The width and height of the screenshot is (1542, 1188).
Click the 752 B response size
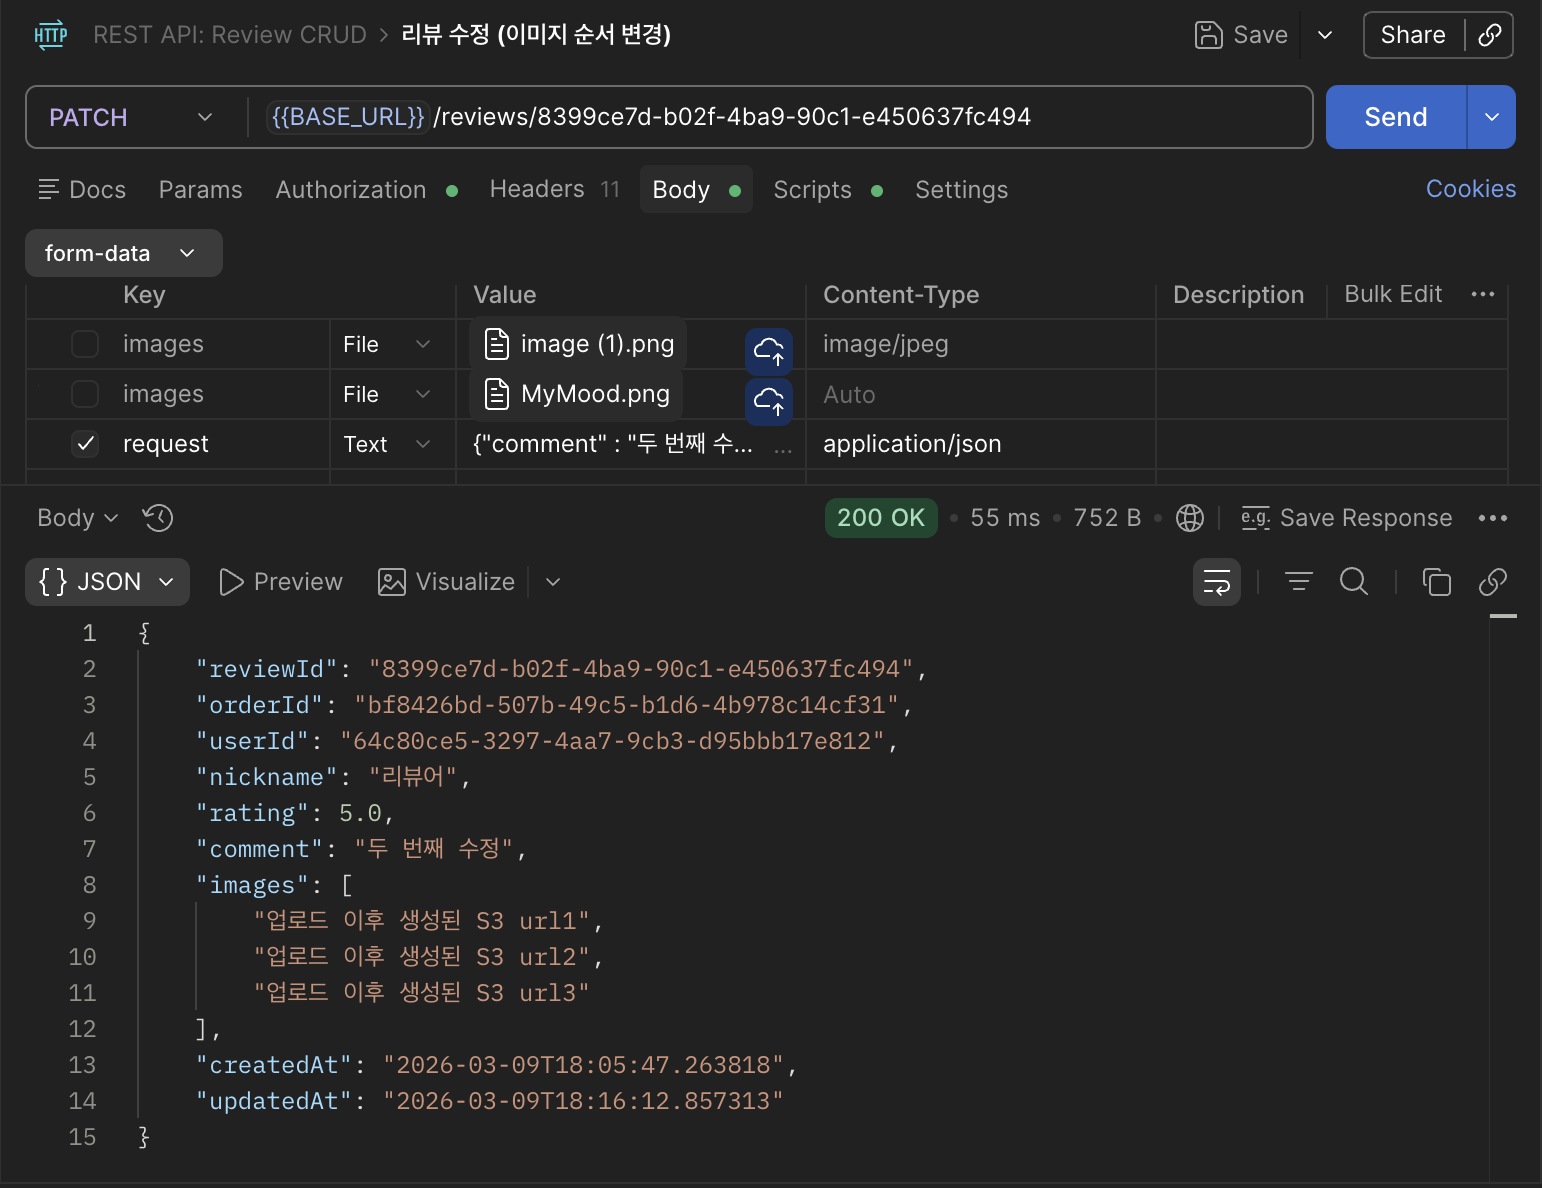tap(1107, 518)
